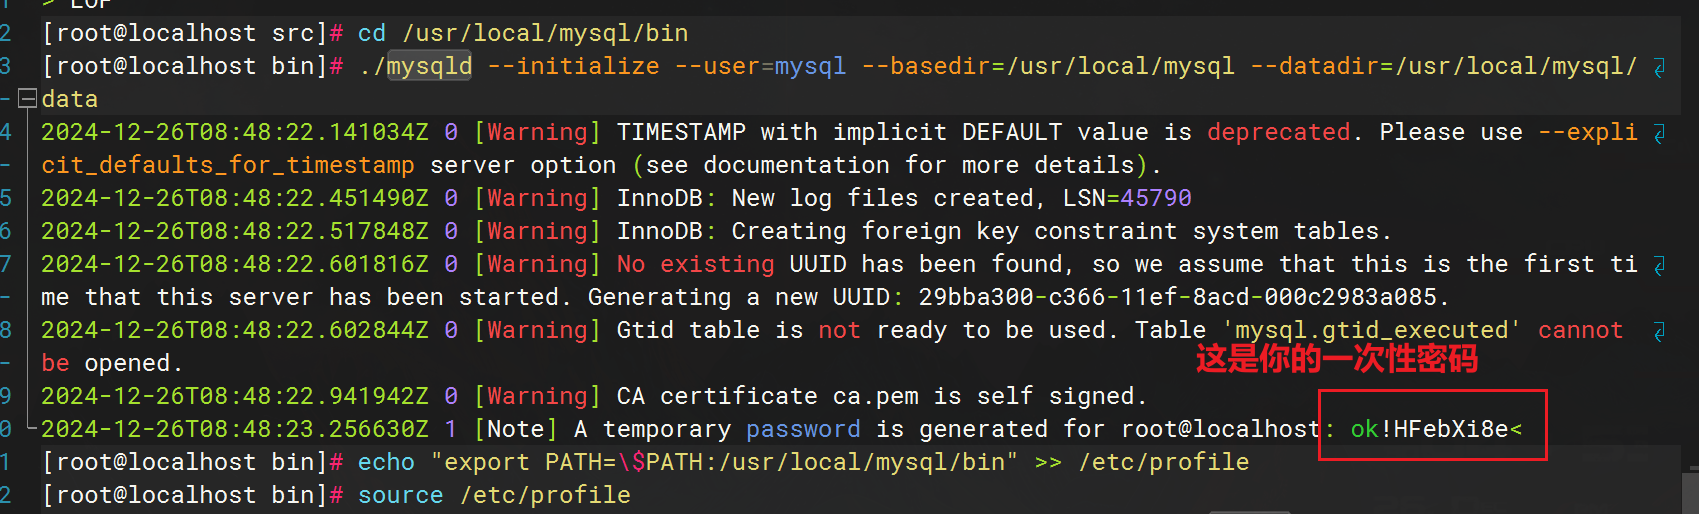This screenshot has width=1699, height=514.
Task: Click the red word deprecated
Action: click(x=1278, y=132)
